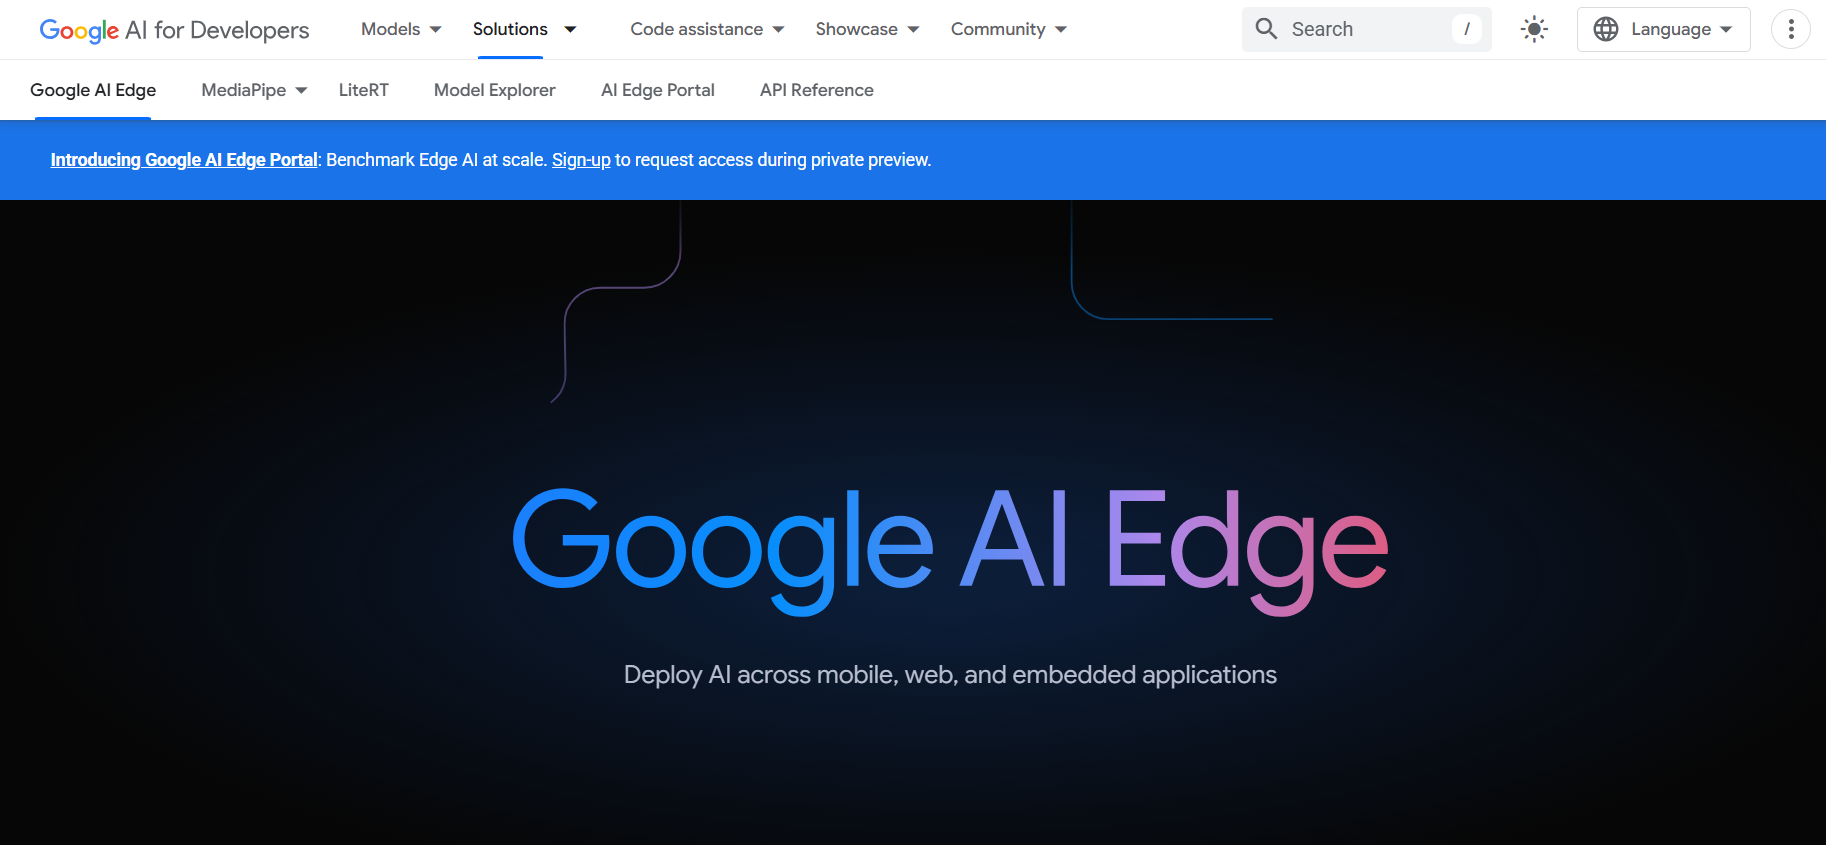
Task: Open the Showcase dropdown menu
Action: (x=867, y=29)
